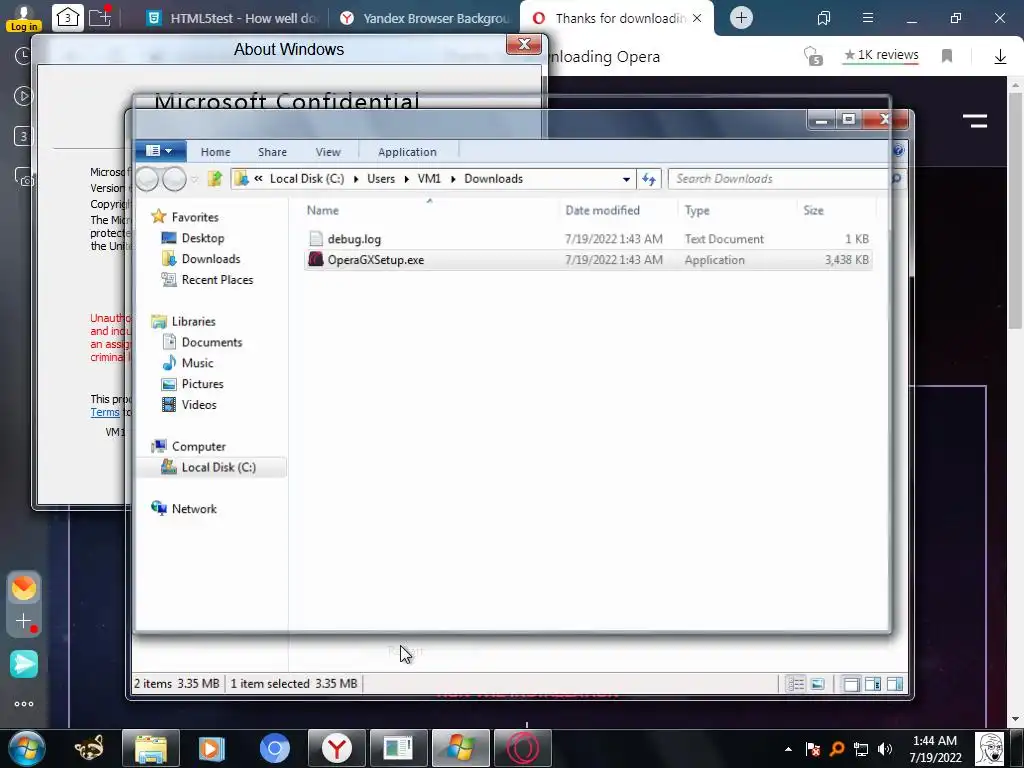
Task: Open a new browser tab with plus
Action: [741, 18]
